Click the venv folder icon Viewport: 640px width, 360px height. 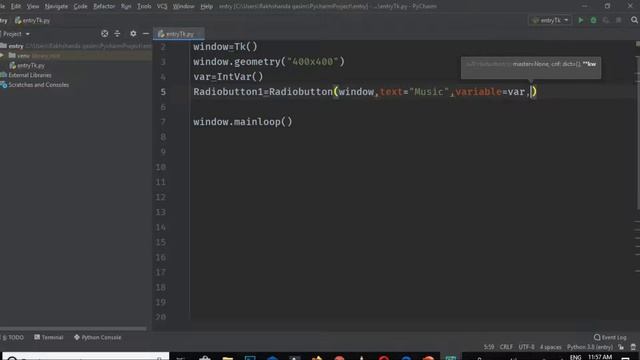click(12, 56)
